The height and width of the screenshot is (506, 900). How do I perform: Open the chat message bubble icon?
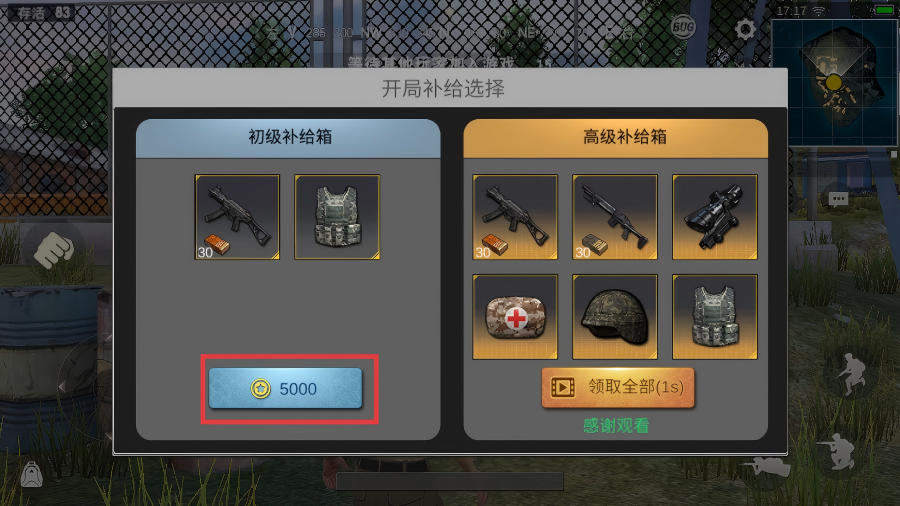838,199
